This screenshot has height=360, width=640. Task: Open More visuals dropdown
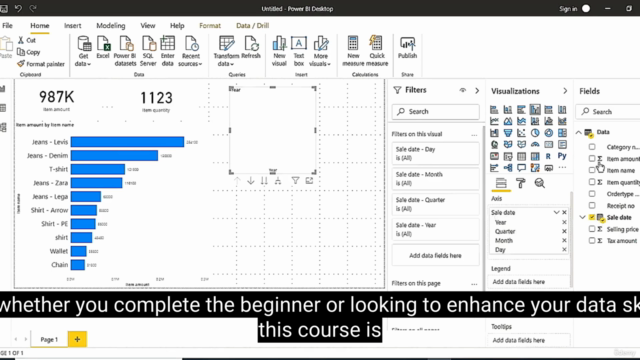point(320,51)
